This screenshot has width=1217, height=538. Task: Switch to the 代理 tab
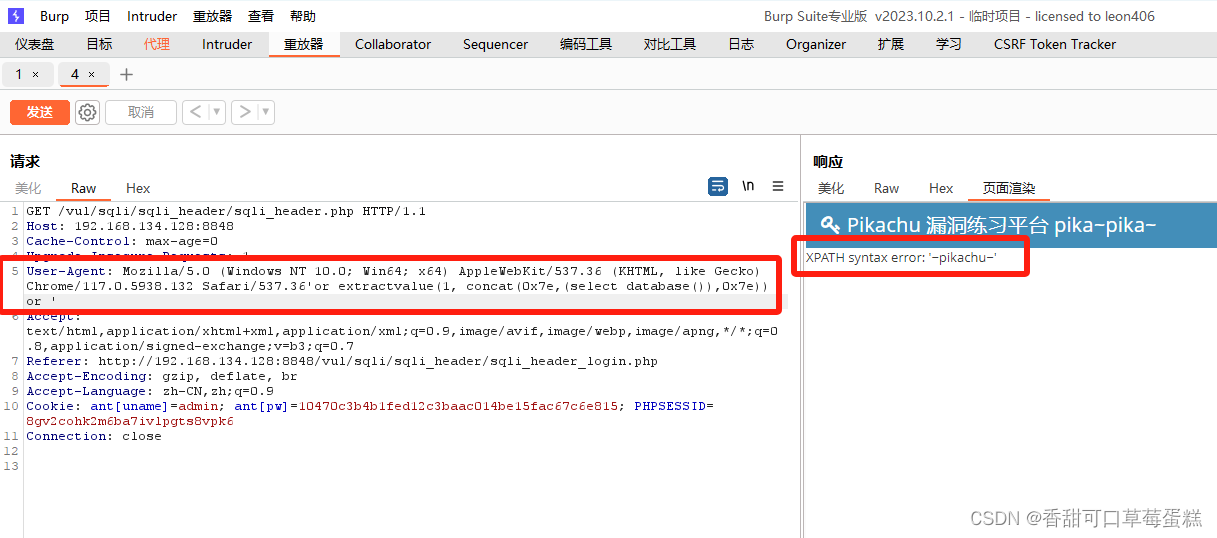157,44
